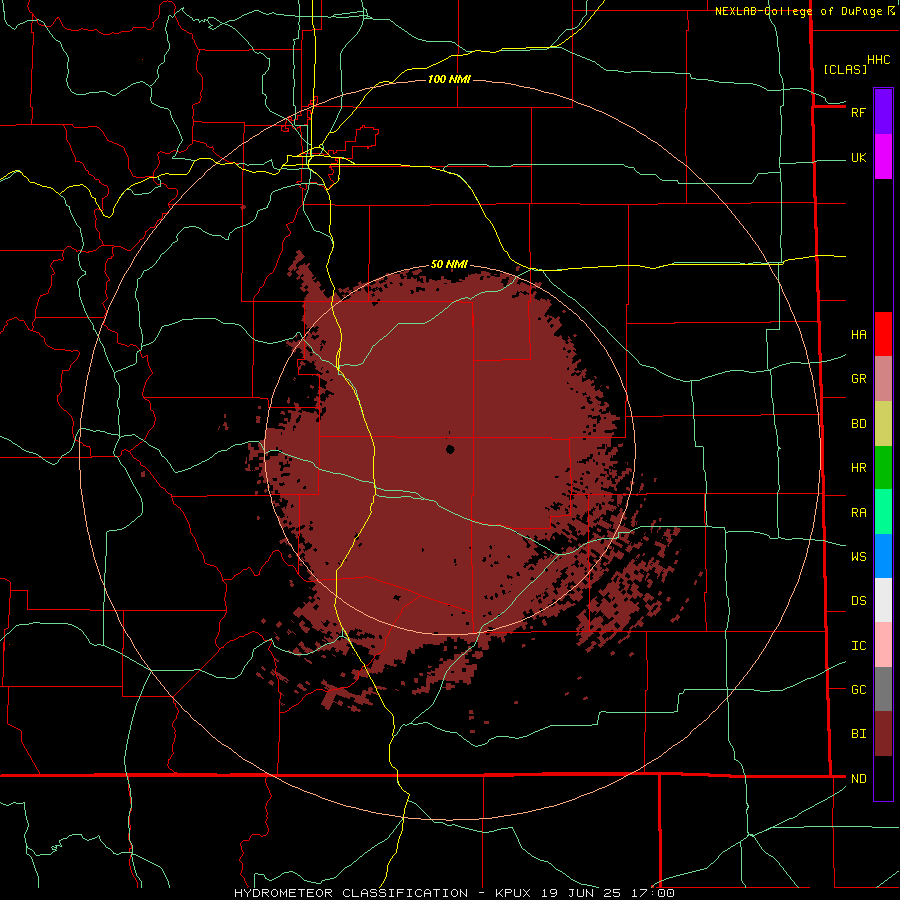The height and width of the screenshot is (900, 900).
Task: Click the 50 NMI range ring label
Action: coord(449,264)
